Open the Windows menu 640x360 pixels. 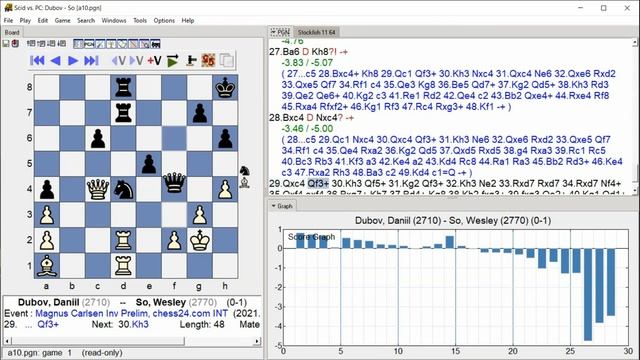point(114,20)
